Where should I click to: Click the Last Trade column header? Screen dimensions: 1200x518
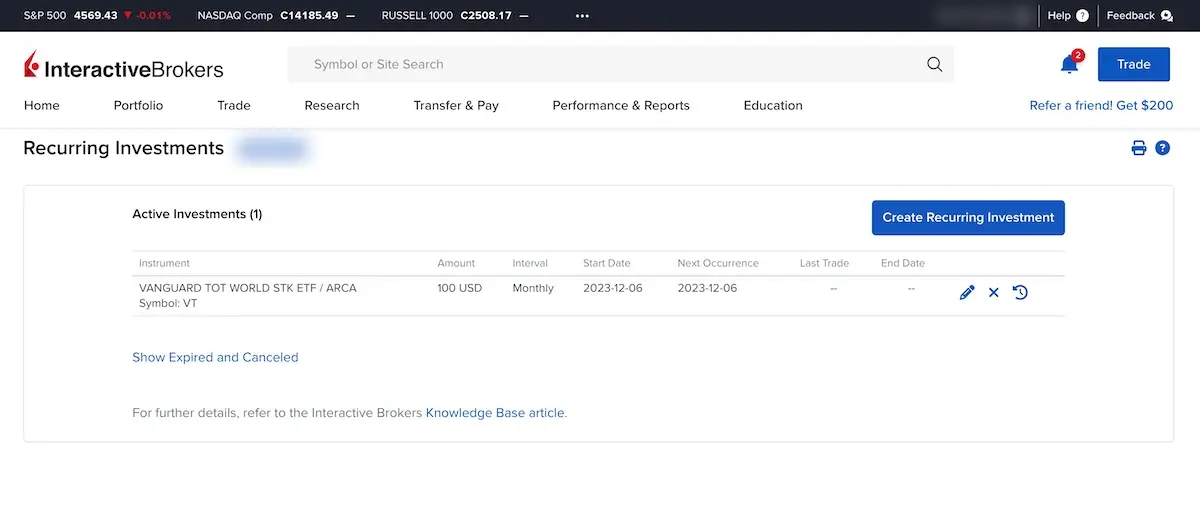click(x=824, y=263)
